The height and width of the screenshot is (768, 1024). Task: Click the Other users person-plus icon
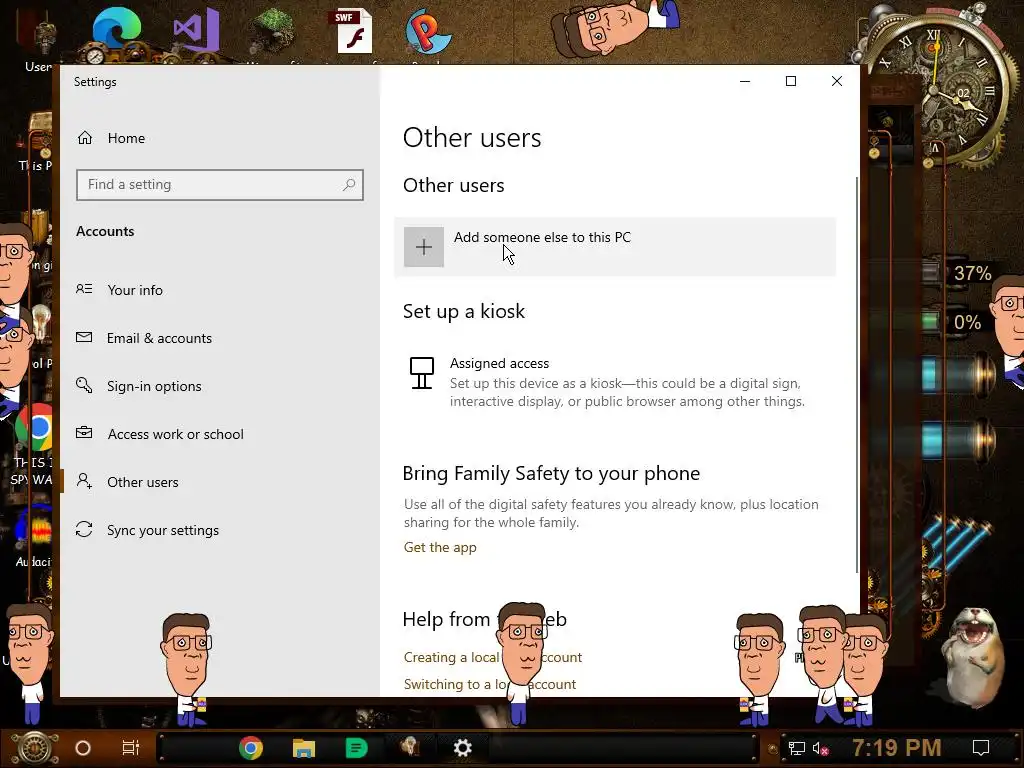click(84, 481)
